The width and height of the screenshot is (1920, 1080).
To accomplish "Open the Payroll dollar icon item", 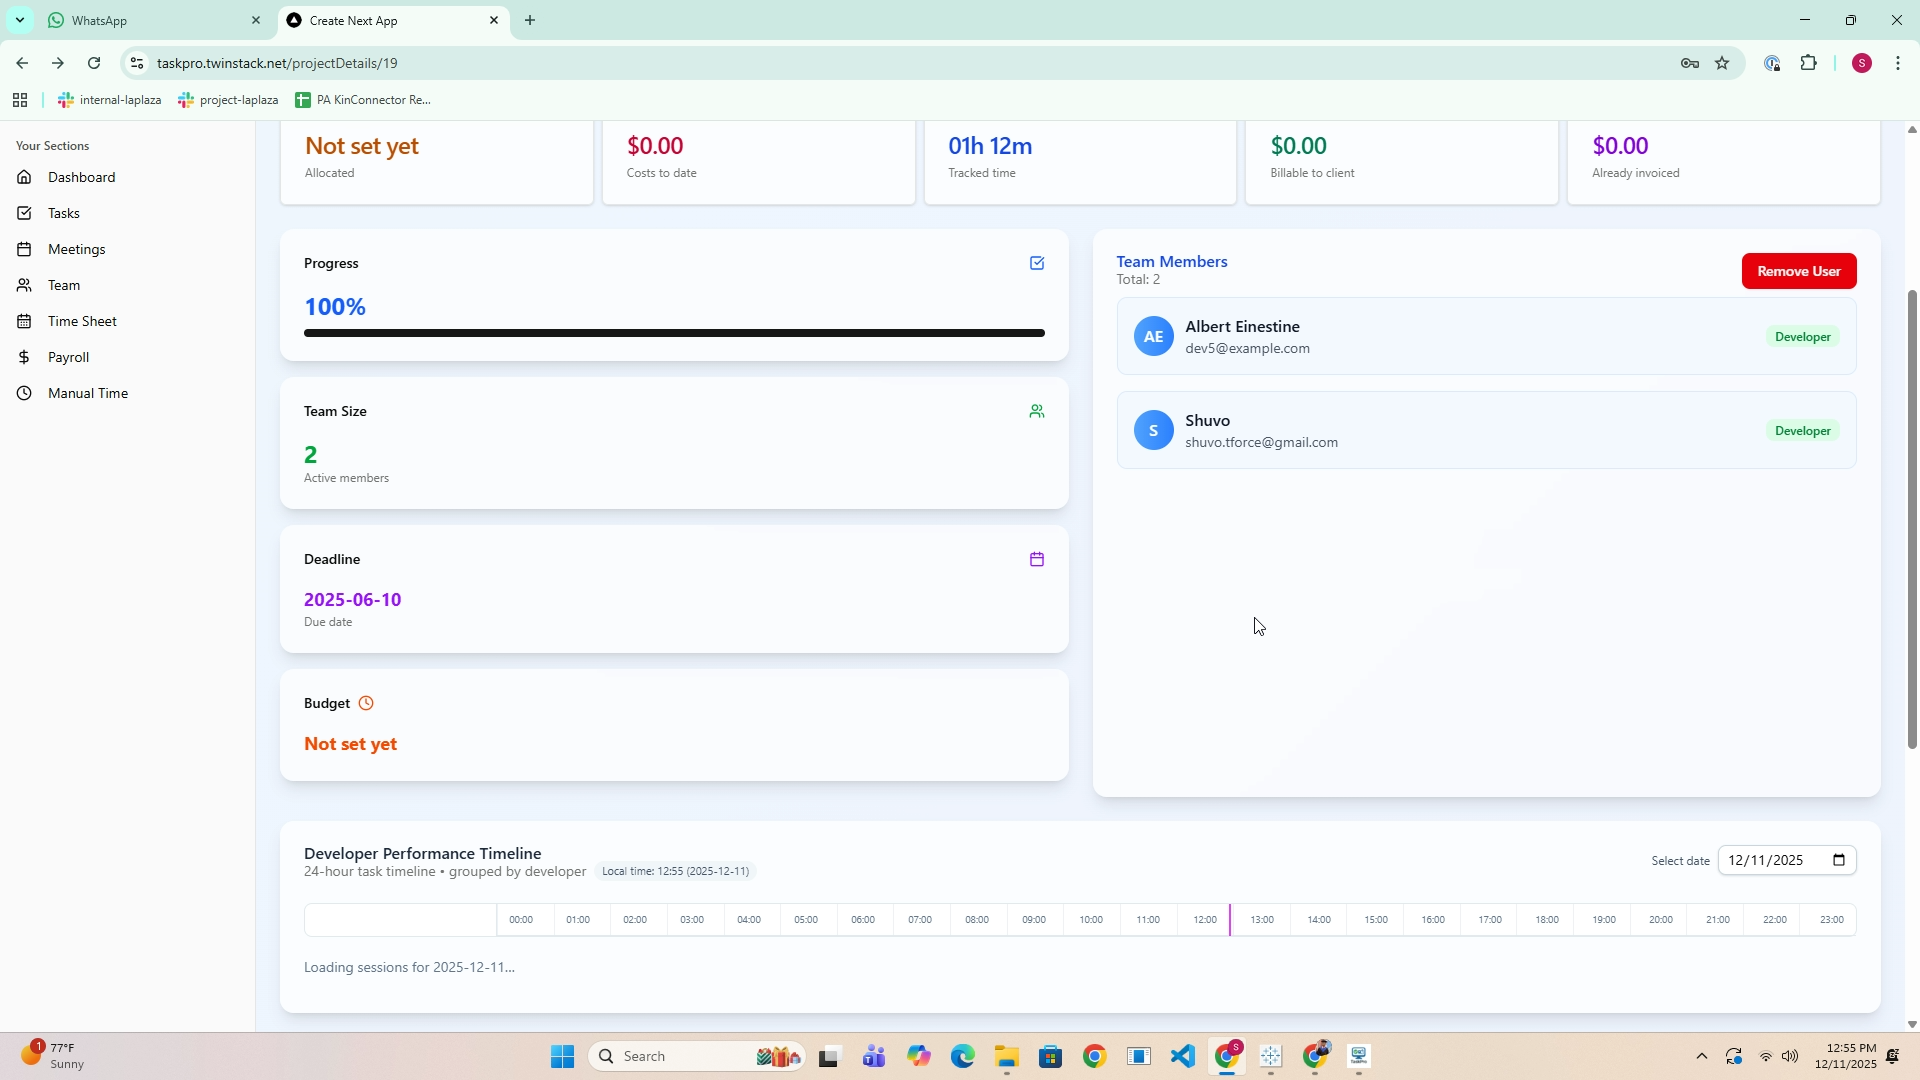I will pos(68,357).
